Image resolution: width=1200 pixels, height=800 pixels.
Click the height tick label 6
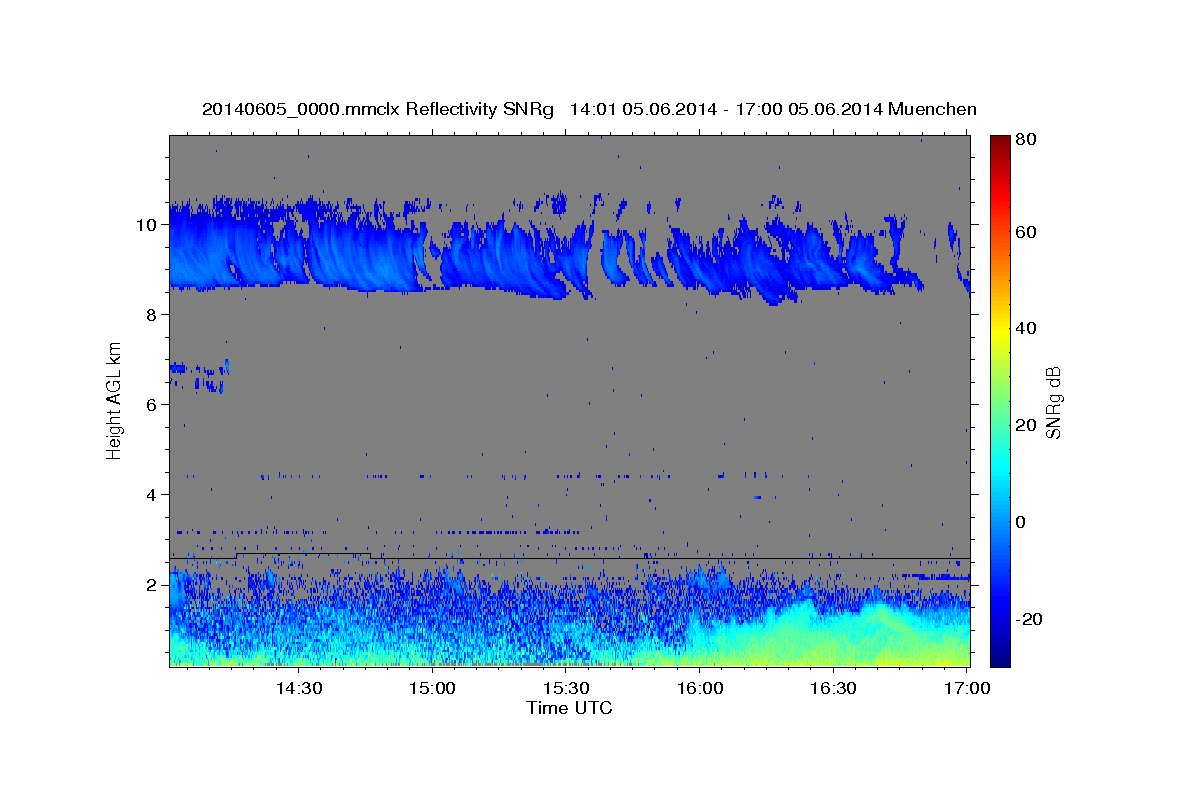pos(153,404)
